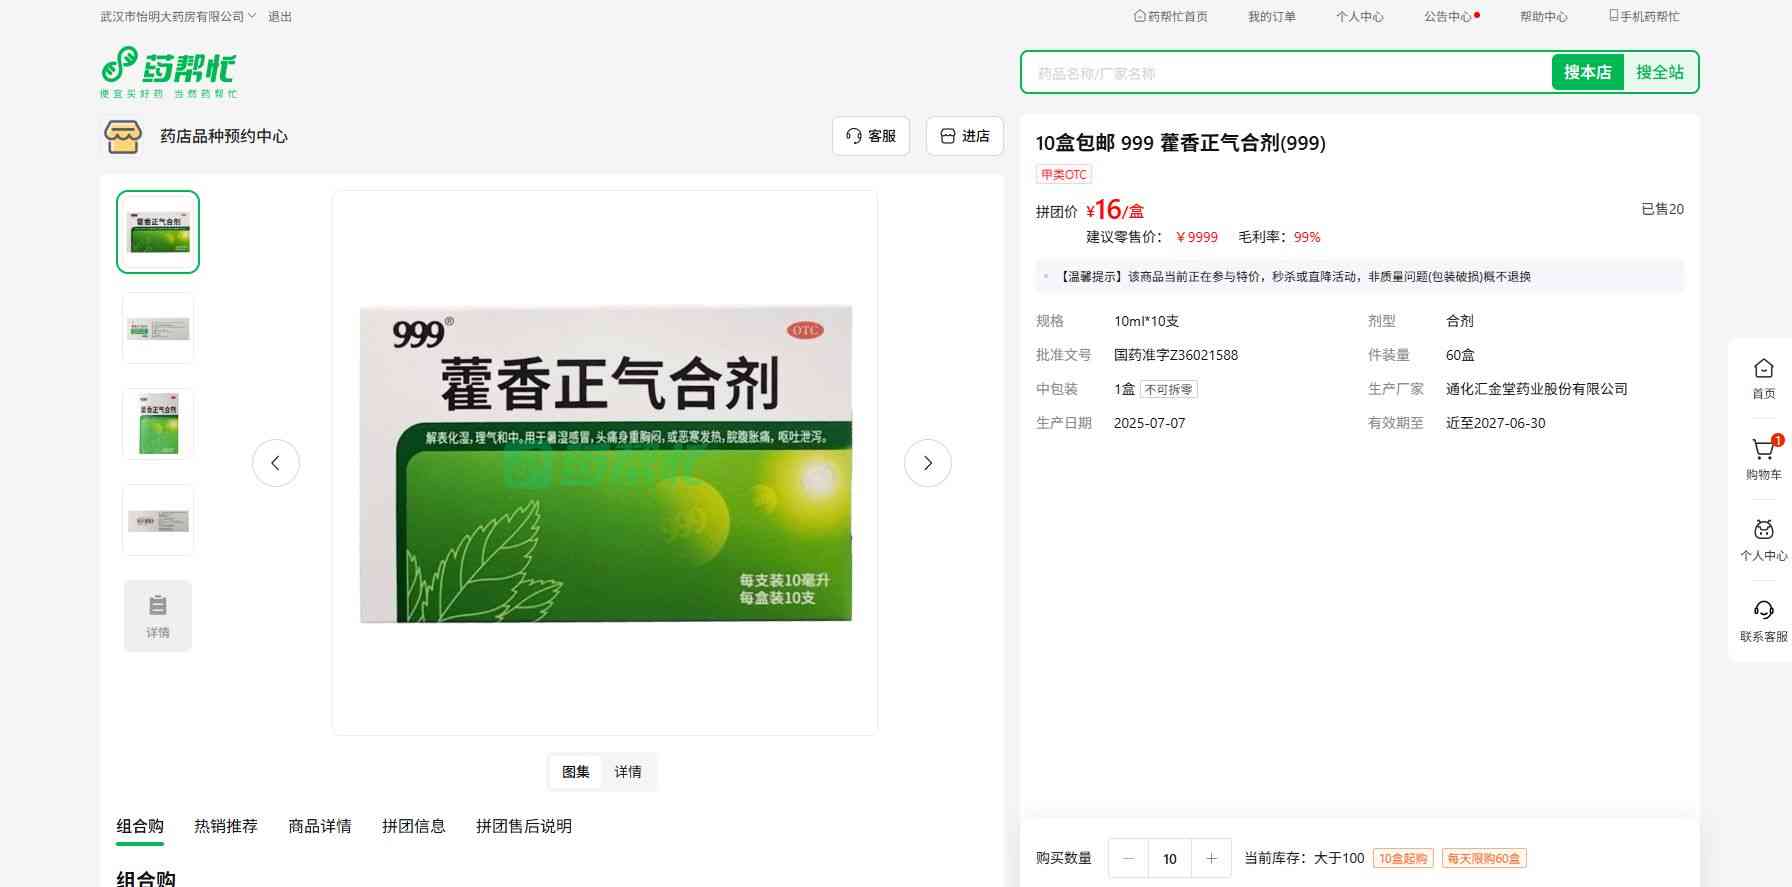The image size is (1792, 887).
Task: Open the shopping cart in right sidebar
Action: click(1763, 452)
